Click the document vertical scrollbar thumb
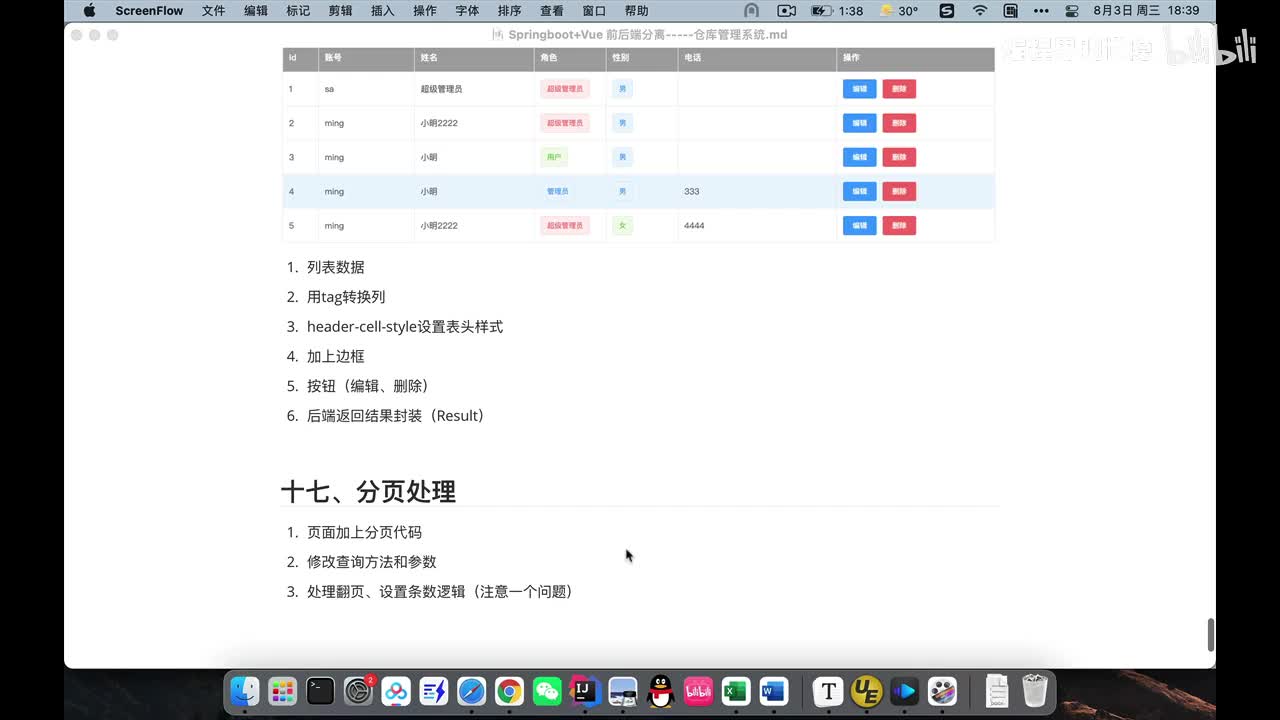The height and width of the screenshot is (720, 1280). coord(1210,635)
